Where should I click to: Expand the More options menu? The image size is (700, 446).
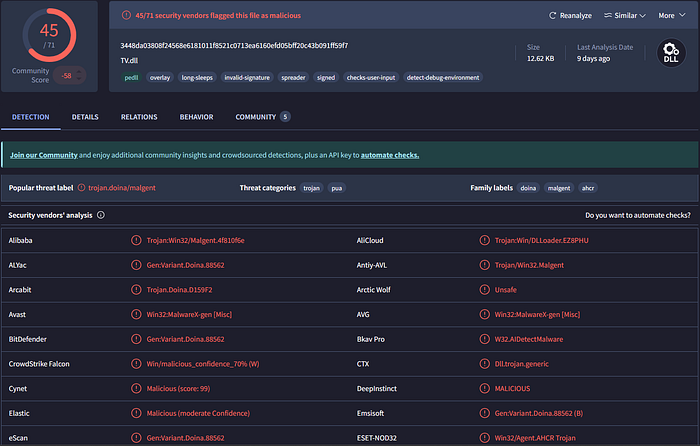672,16
